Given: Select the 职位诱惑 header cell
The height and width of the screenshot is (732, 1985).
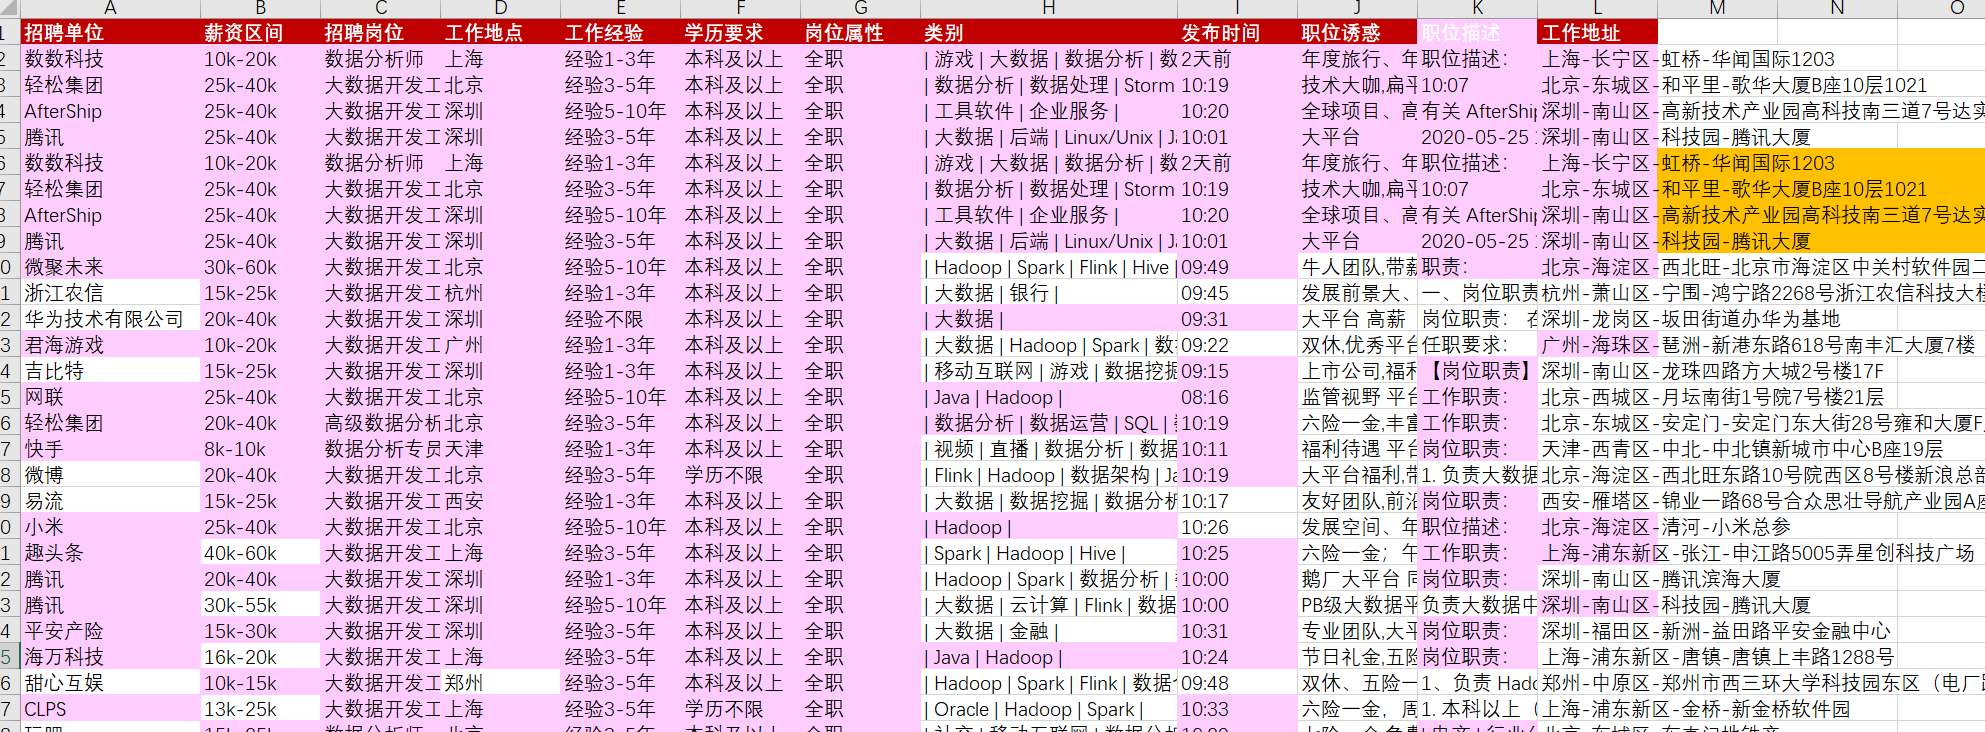Looking at the screenshot, I should tap(1357, 33).
